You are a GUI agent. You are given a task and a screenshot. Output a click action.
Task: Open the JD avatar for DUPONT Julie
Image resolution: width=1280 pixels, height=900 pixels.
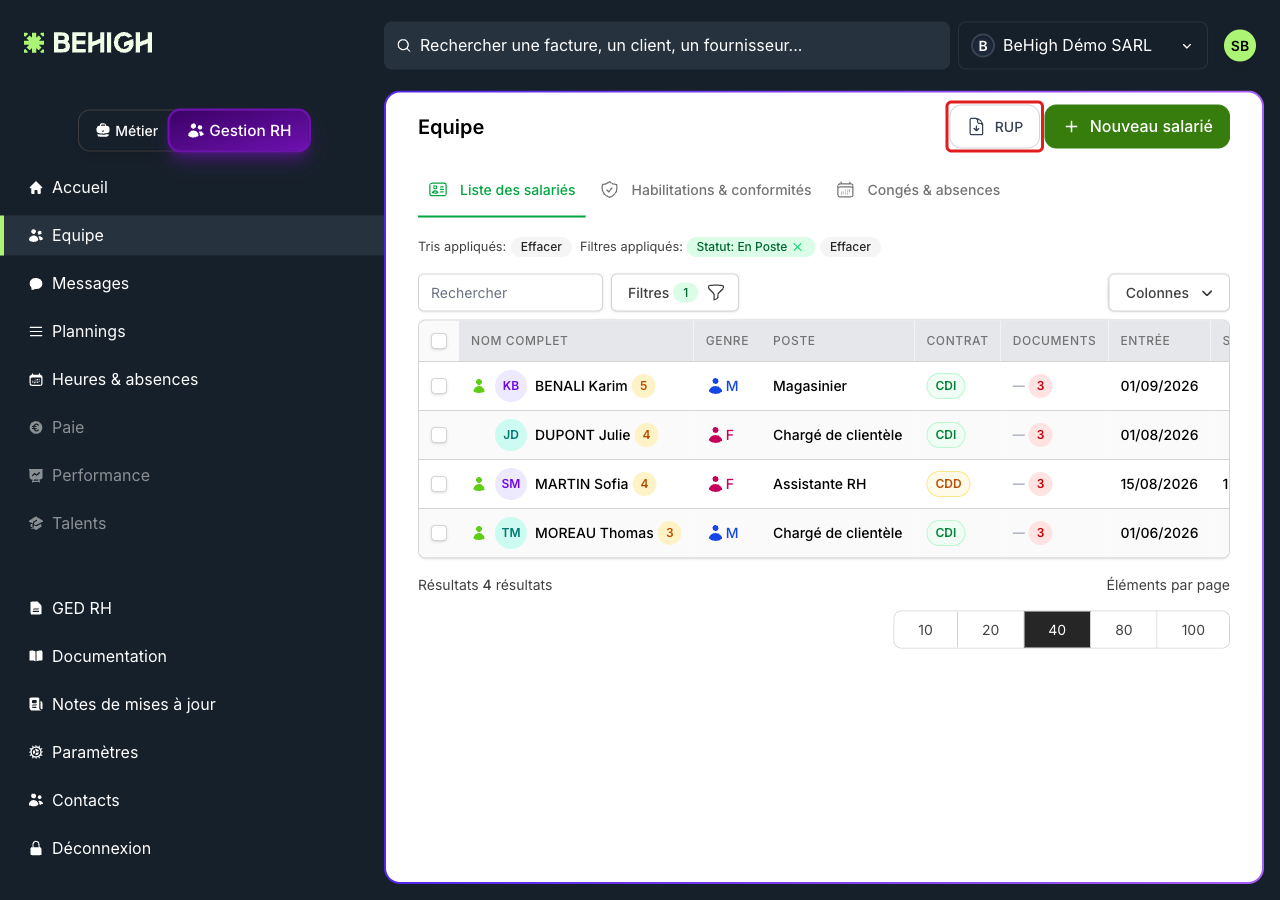[511, 435]
